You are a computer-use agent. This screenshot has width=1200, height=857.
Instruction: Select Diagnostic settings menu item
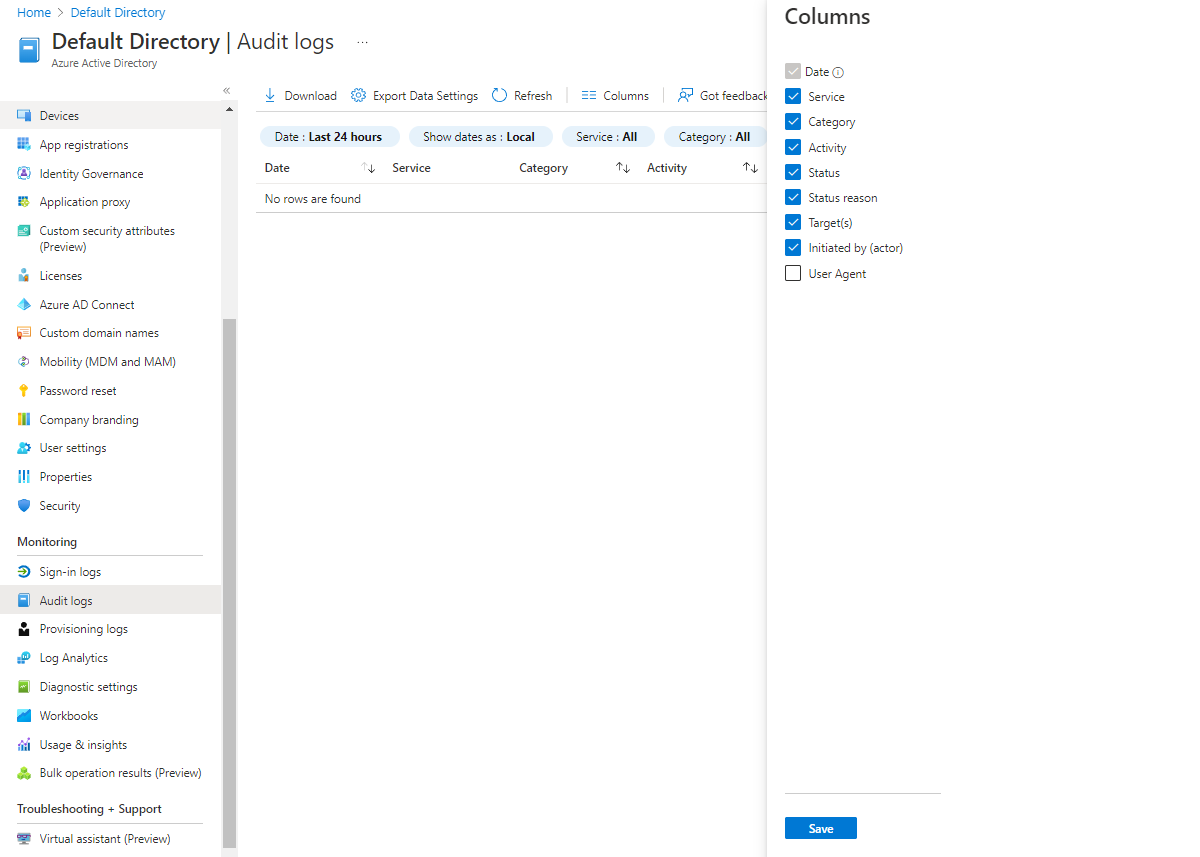[110, 687]
